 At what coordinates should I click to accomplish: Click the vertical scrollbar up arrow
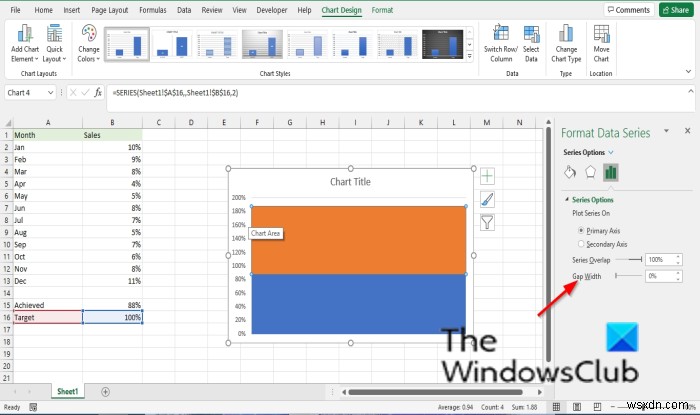[548, 122]
